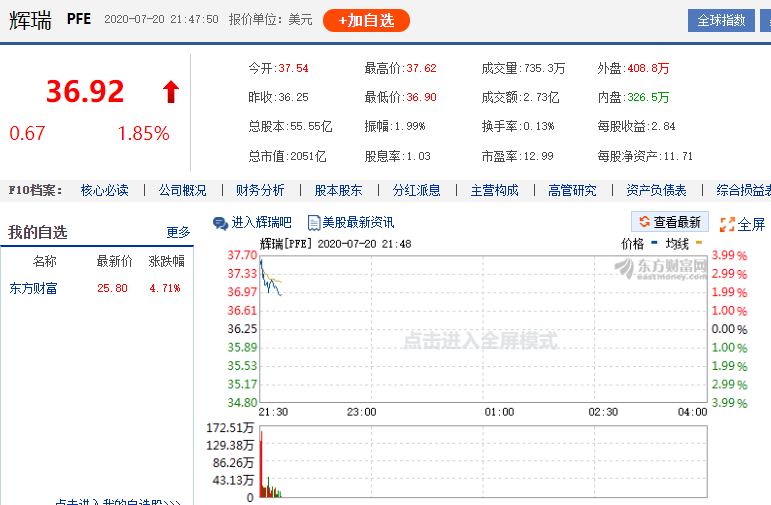Click the 涨跌幅 column header

pos(167,261)
